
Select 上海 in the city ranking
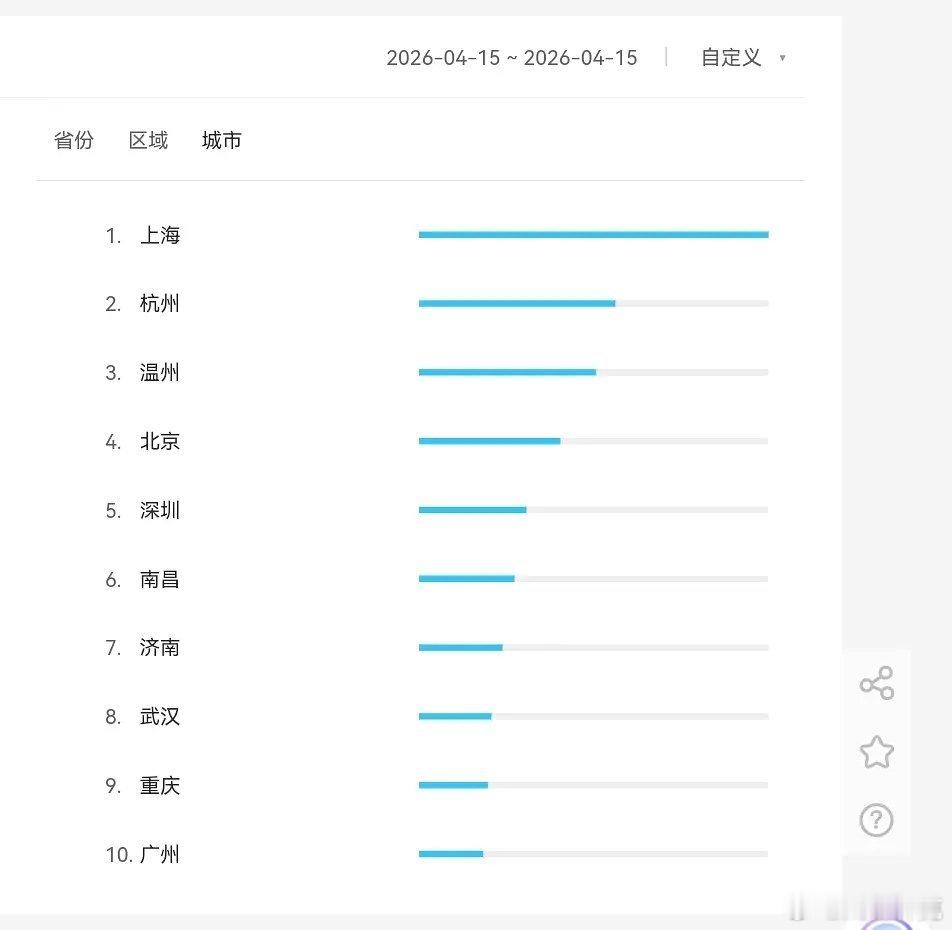[160, 236]
